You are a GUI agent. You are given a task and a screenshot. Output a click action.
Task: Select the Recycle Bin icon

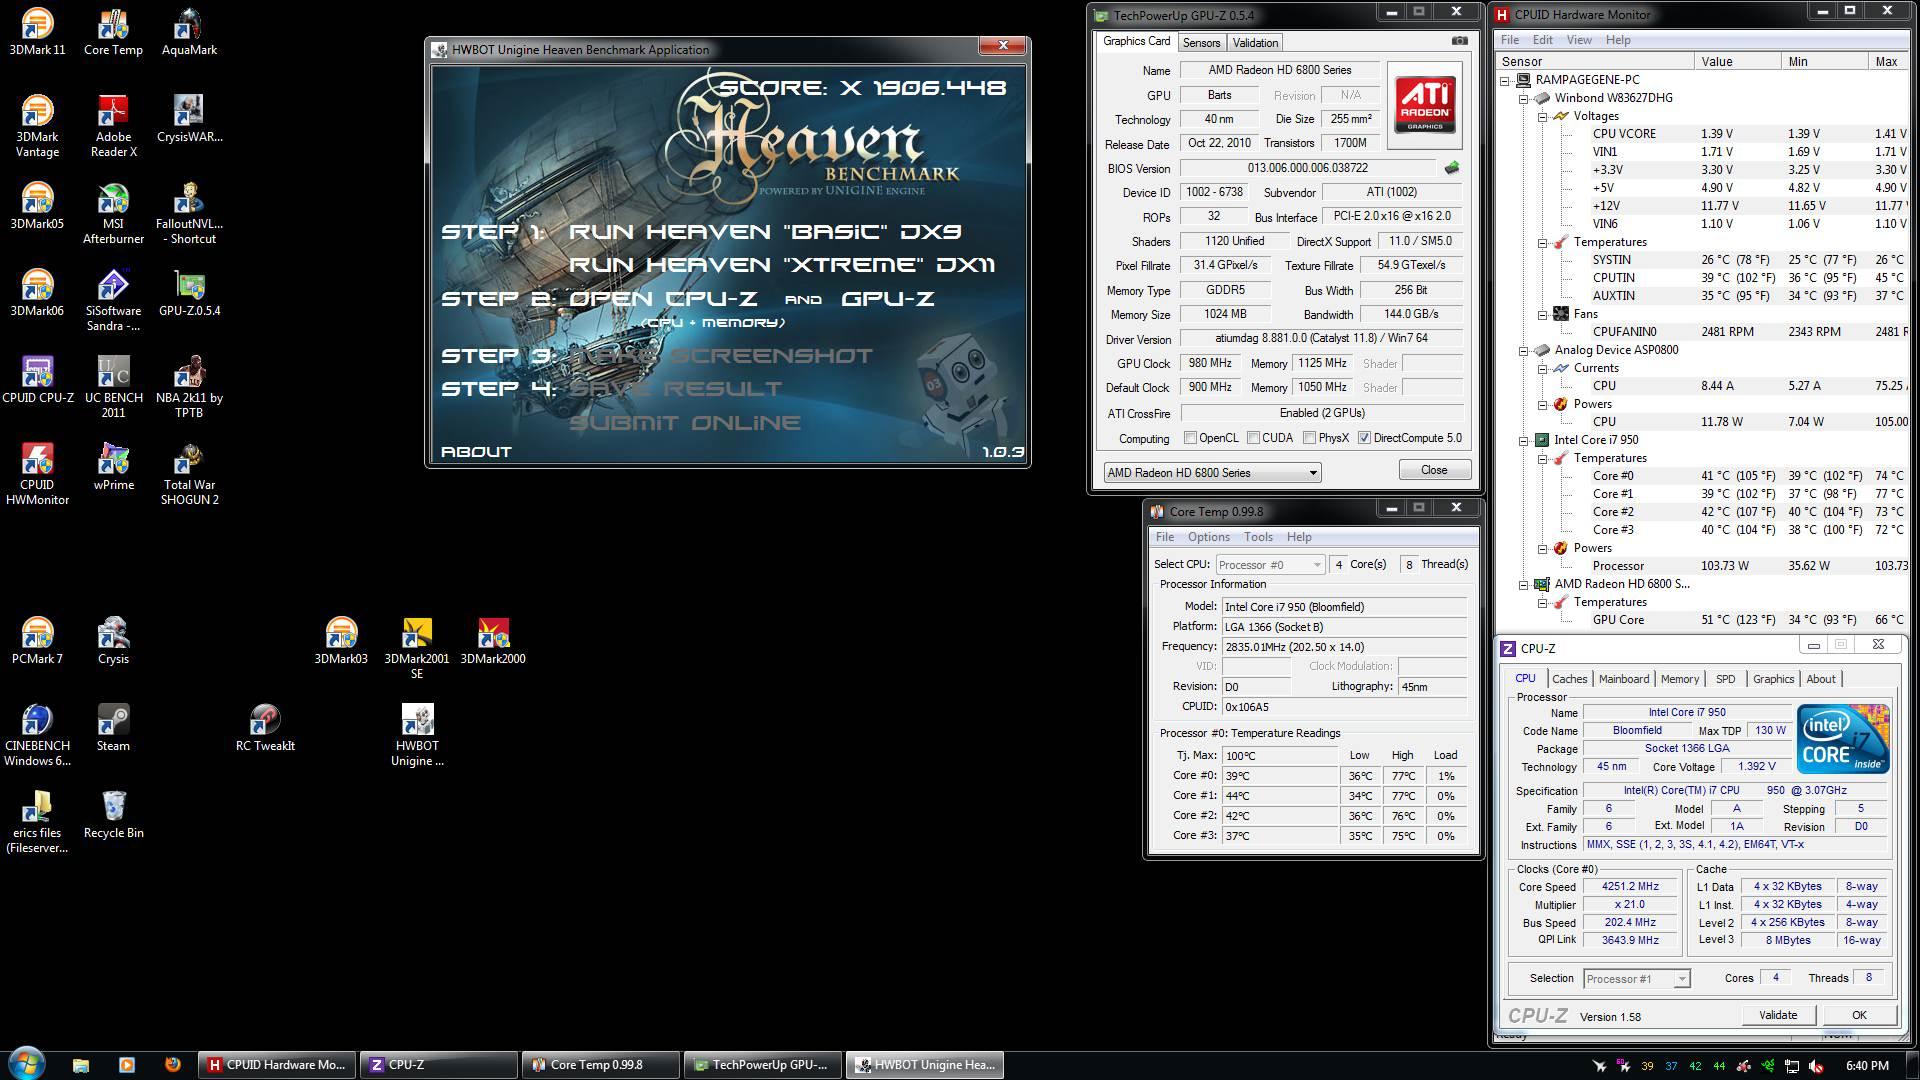[113, 815]
